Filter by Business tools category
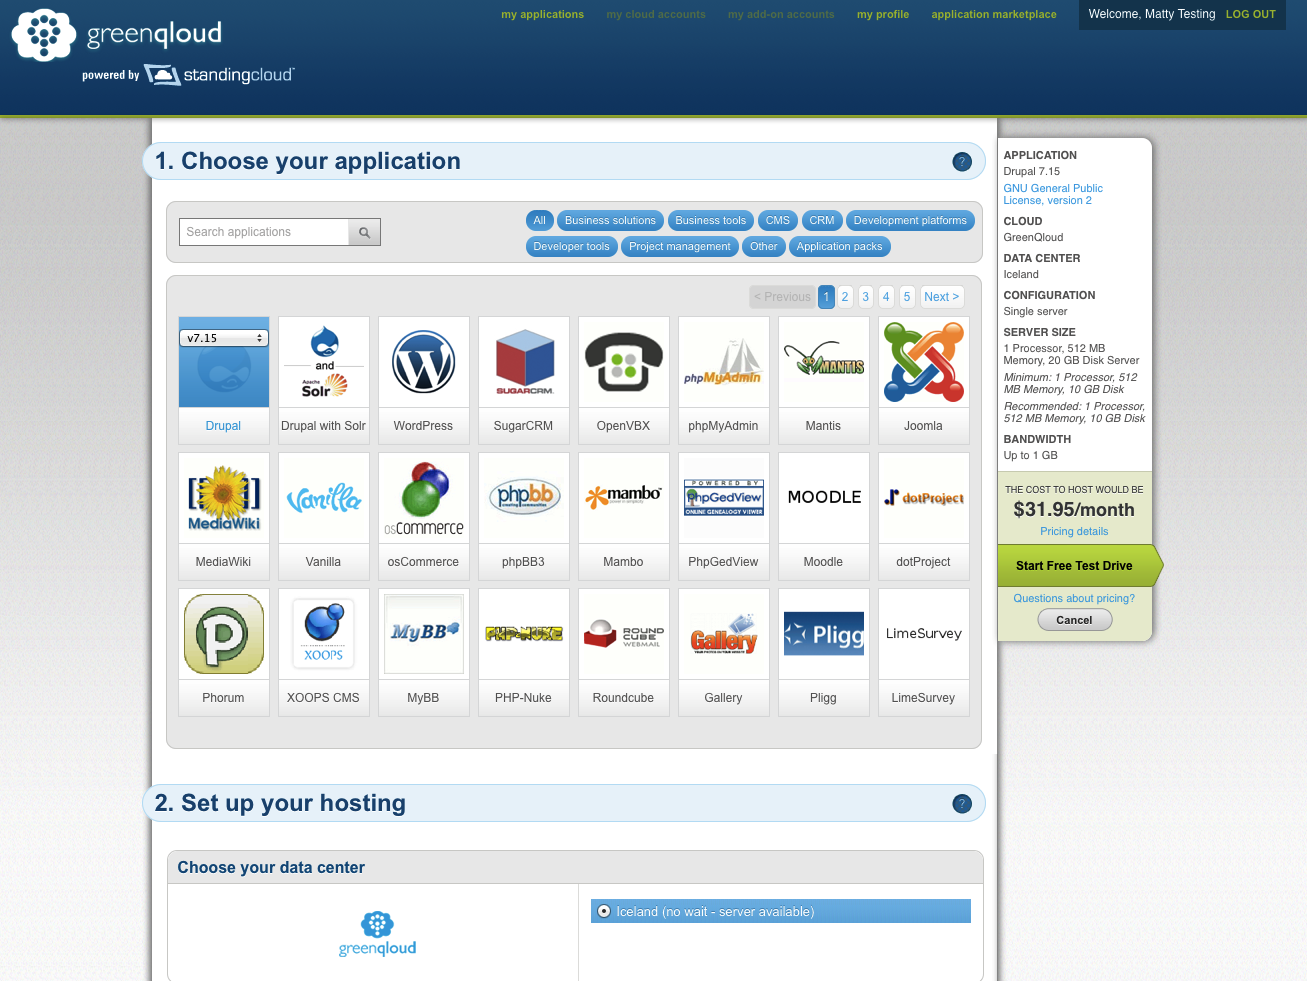The image size is (1307, 981). [711, 221]
